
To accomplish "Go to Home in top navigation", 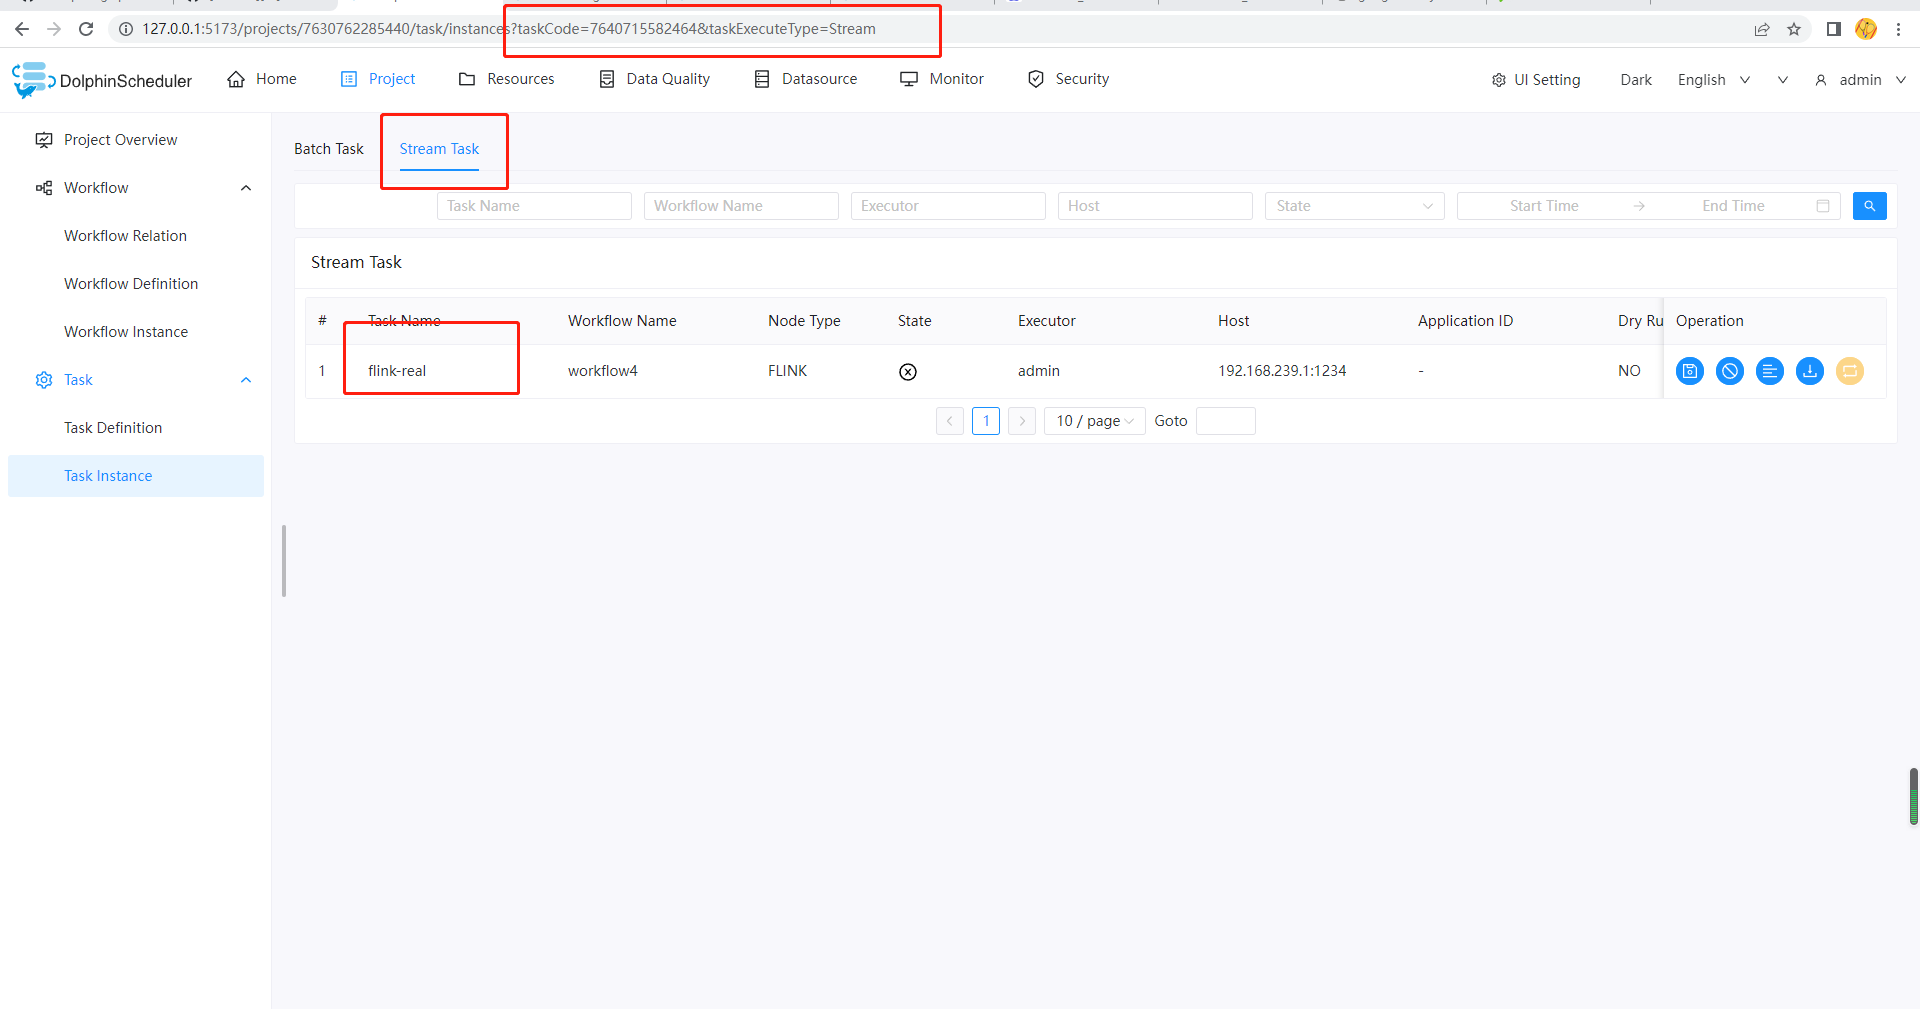I will coord(262,79).
